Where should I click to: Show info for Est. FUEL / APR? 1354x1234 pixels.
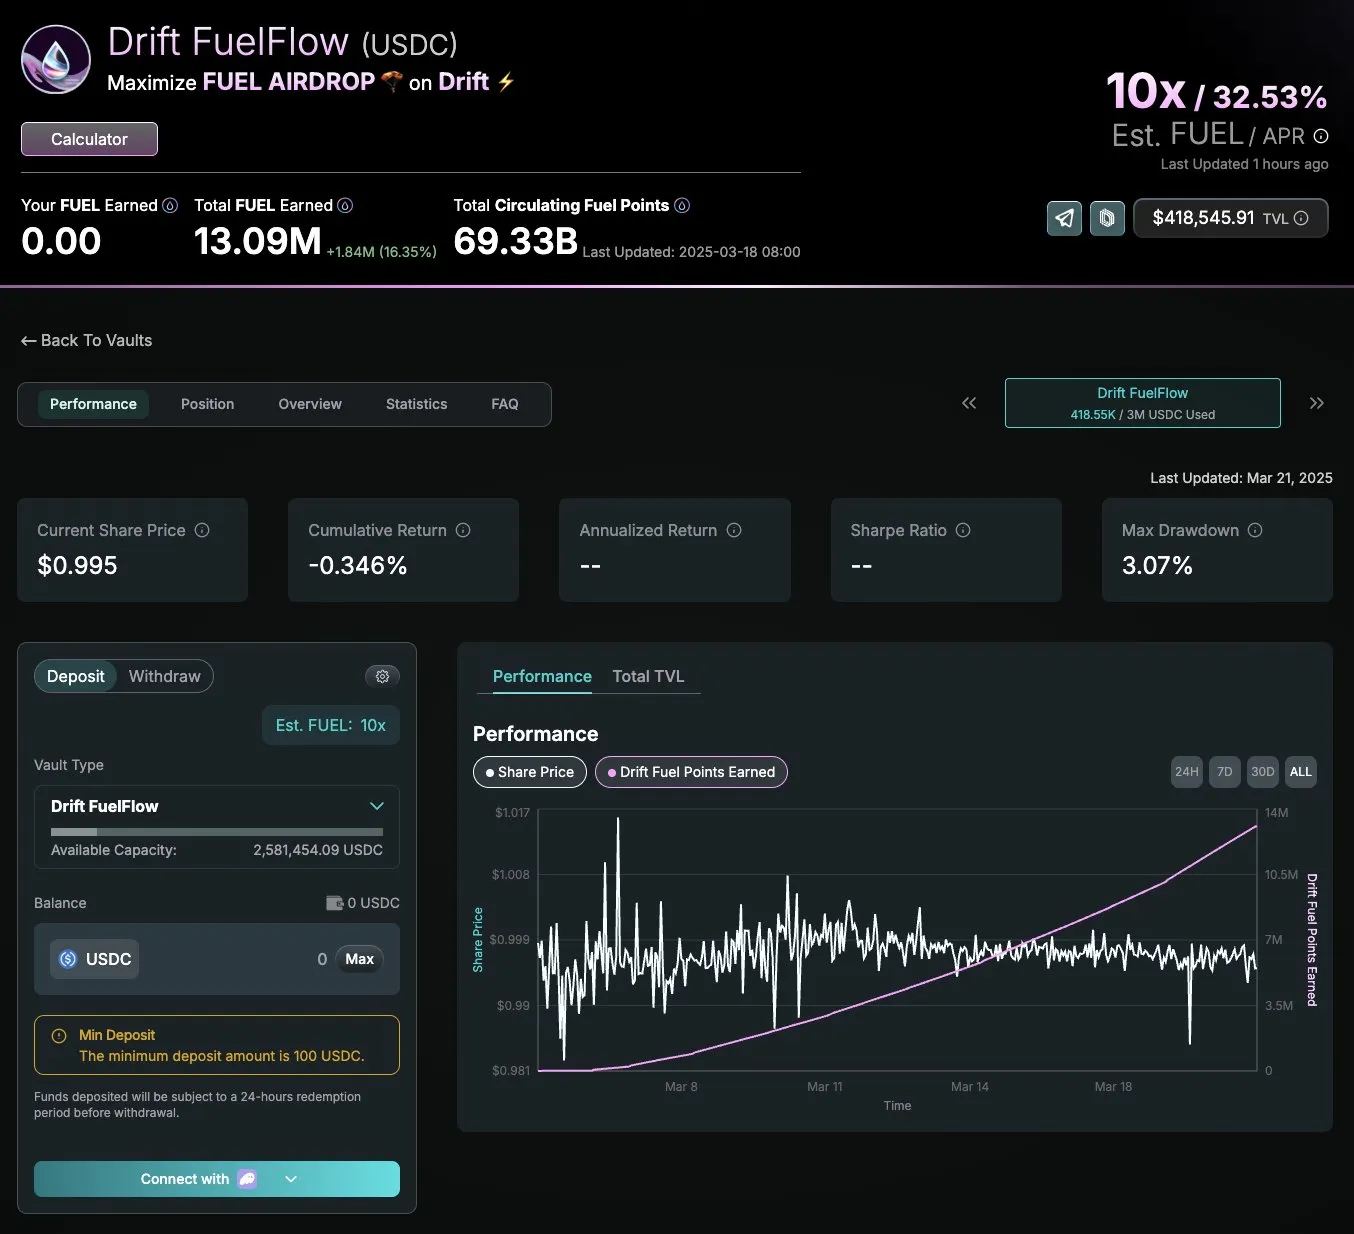[1320, 136]
